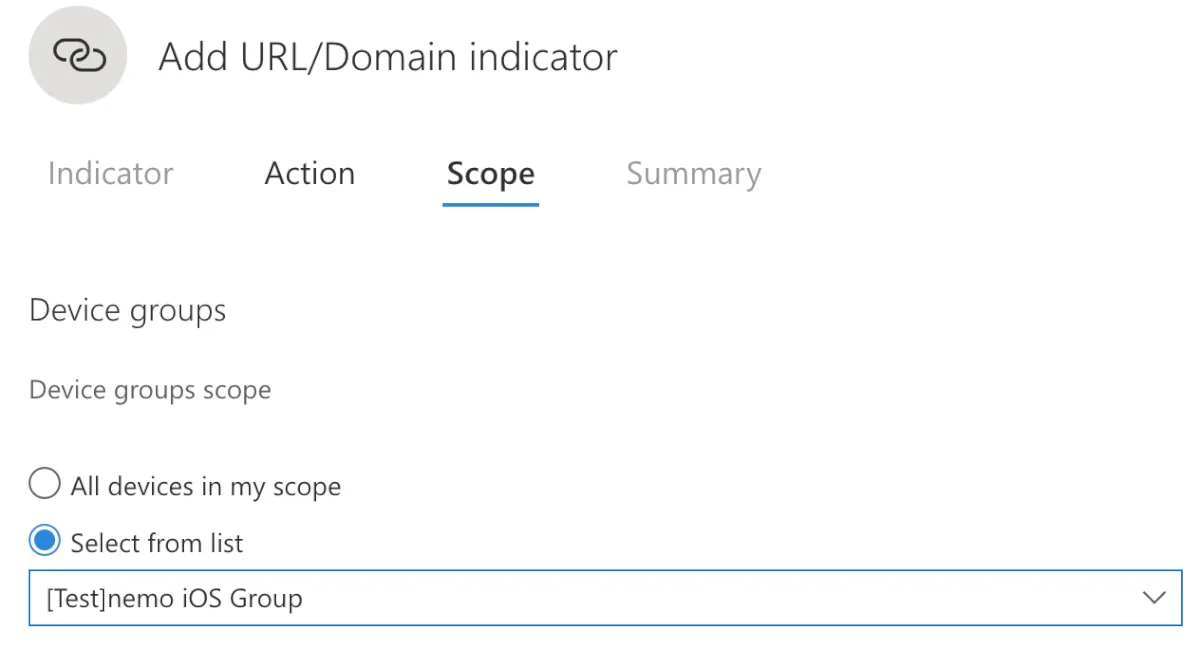Click the 'Add URL/Domain indicator' title
This screenshot has width=1200, height=649.
click(x=388, y=57)
